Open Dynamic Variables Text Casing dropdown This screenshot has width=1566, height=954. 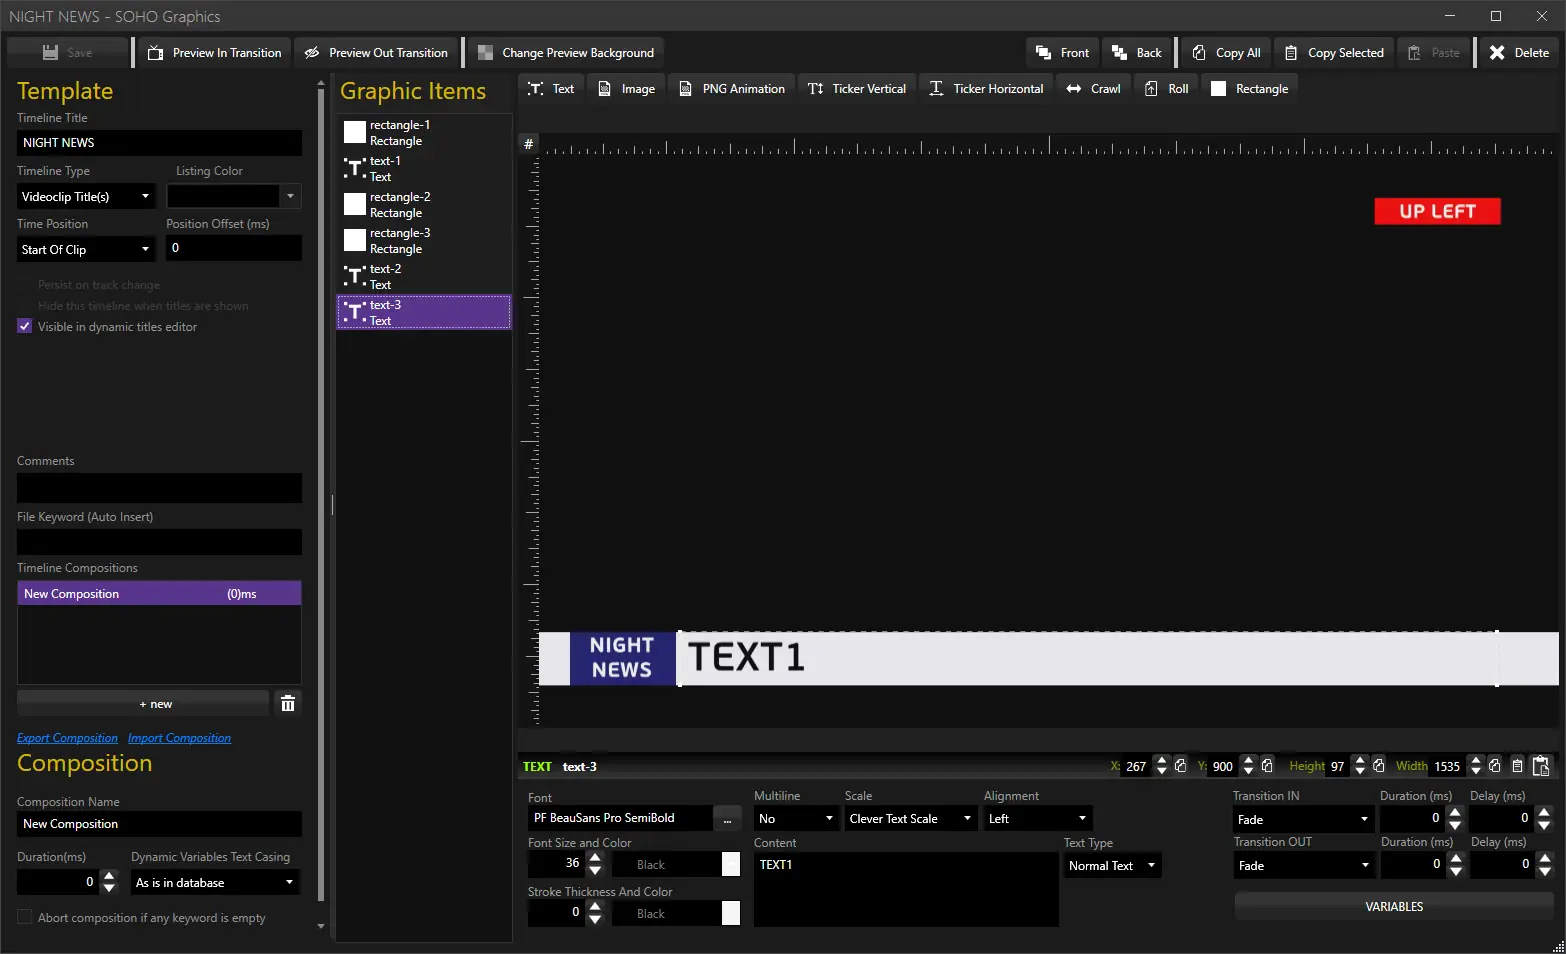tap(215, 883)
